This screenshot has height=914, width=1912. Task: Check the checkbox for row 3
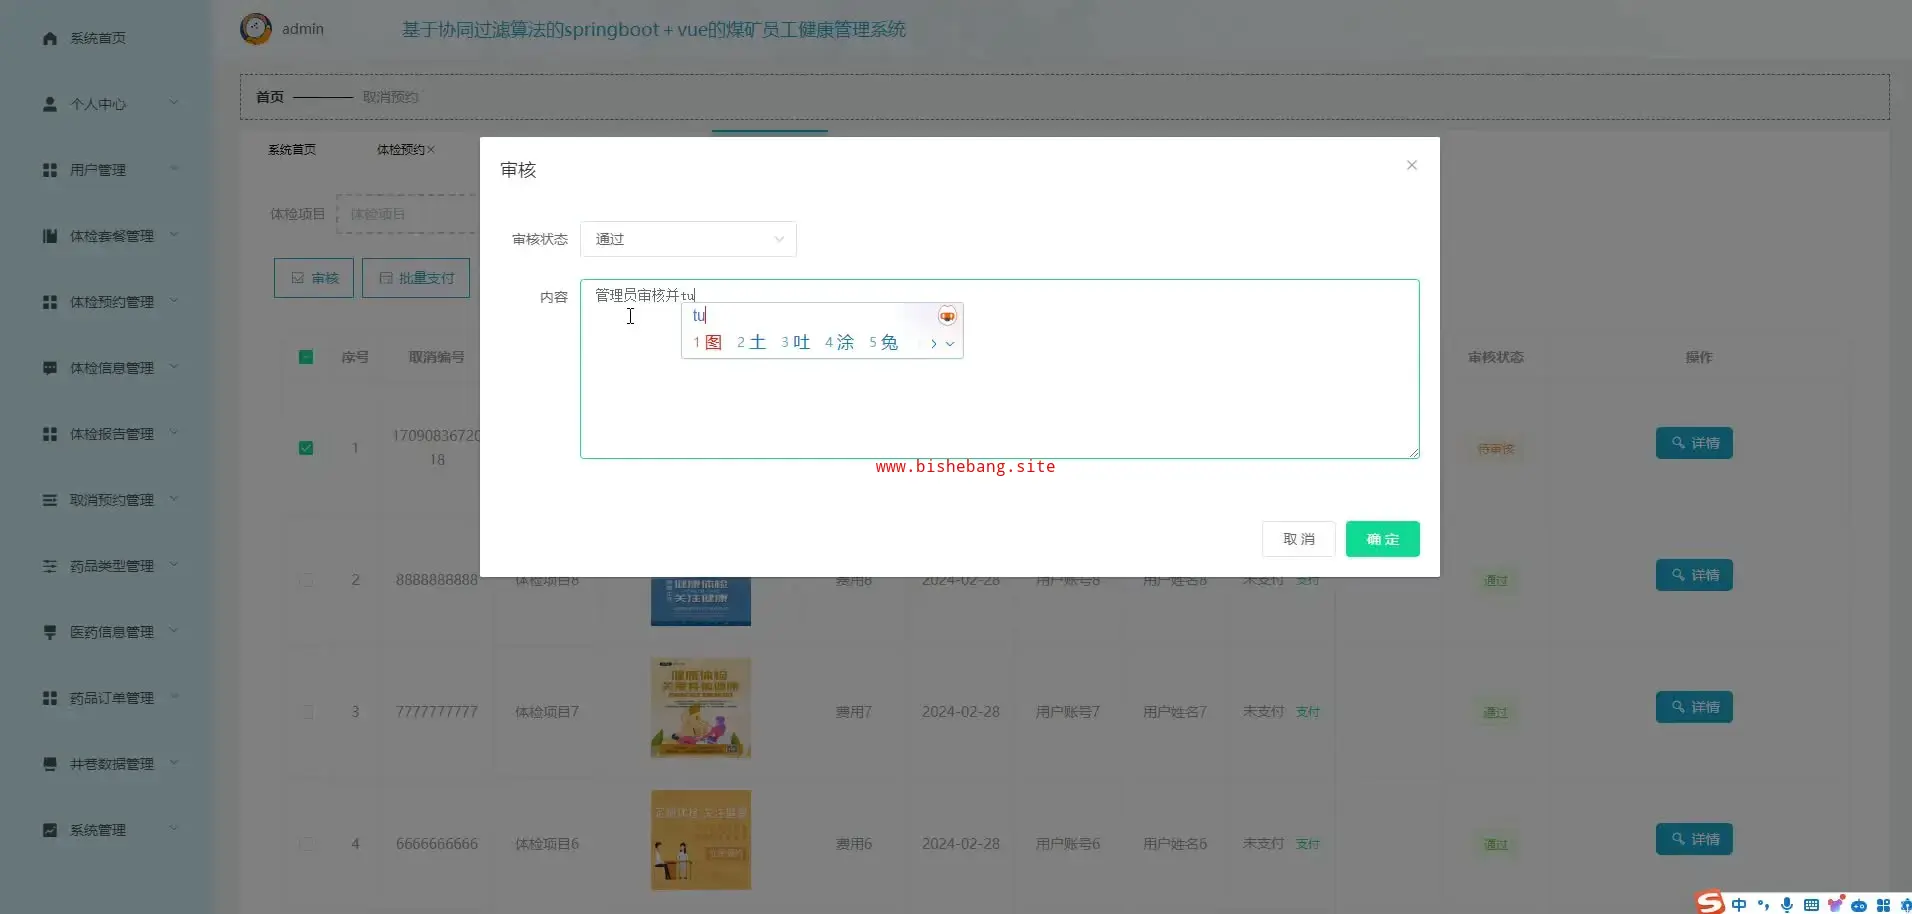[x=306, y=712]
